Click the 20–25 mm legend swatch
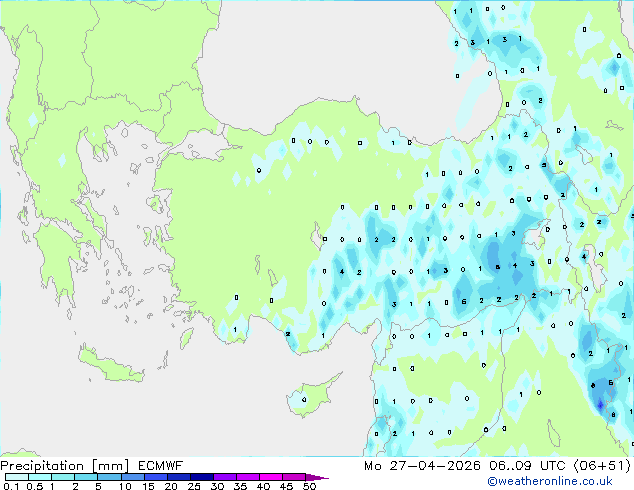The image size is (634, 490). tap(178, 477)
